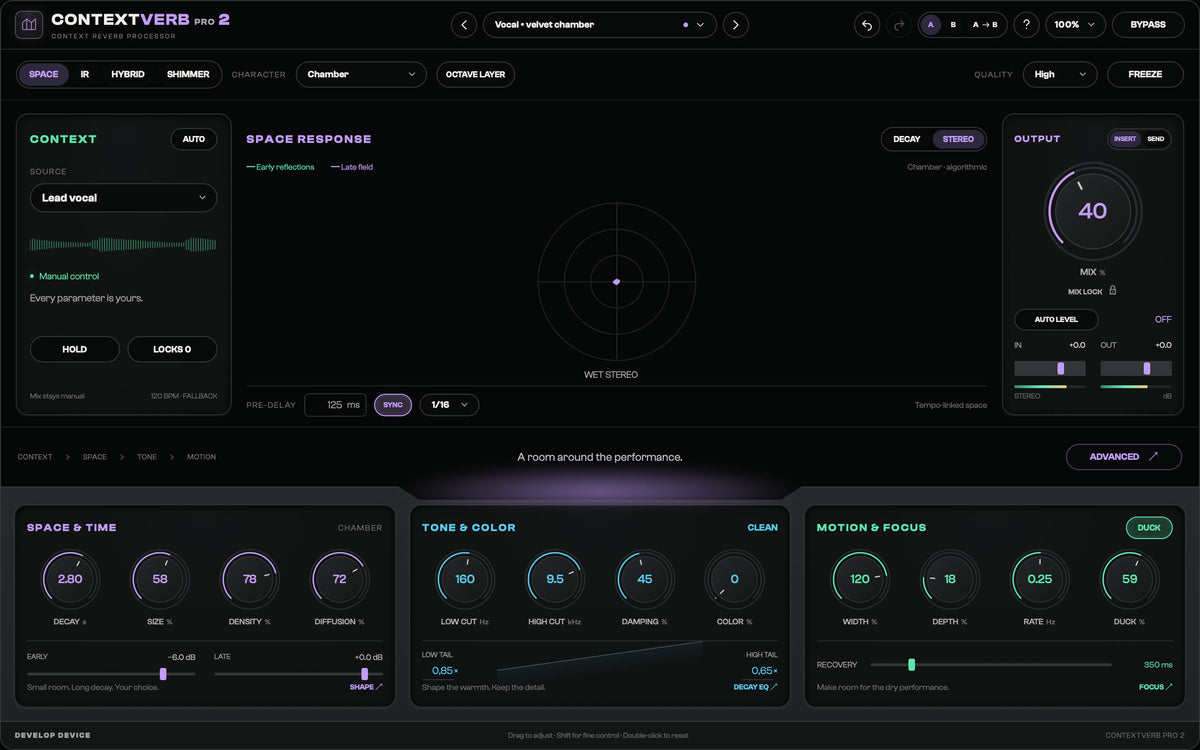This screenshot has width=1200, height=750.
Task: Select A state slot
Action: 931,25
